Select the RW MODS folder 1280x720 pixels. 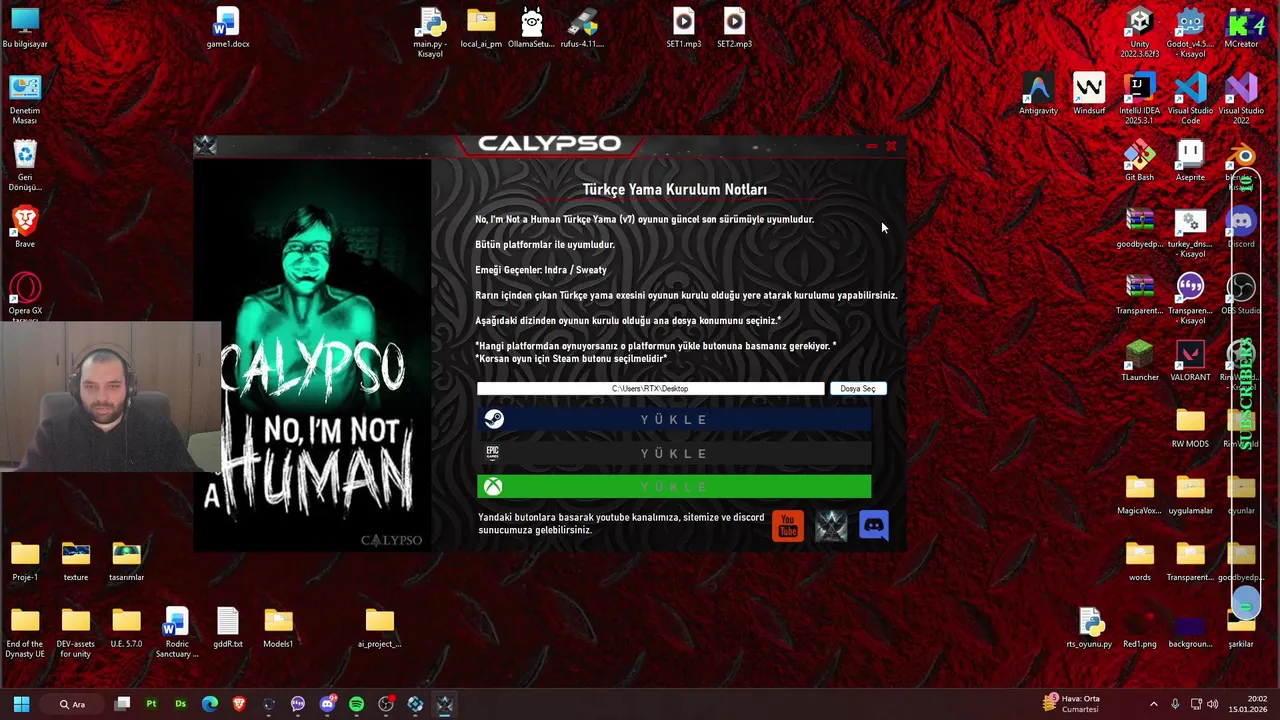1190,429
